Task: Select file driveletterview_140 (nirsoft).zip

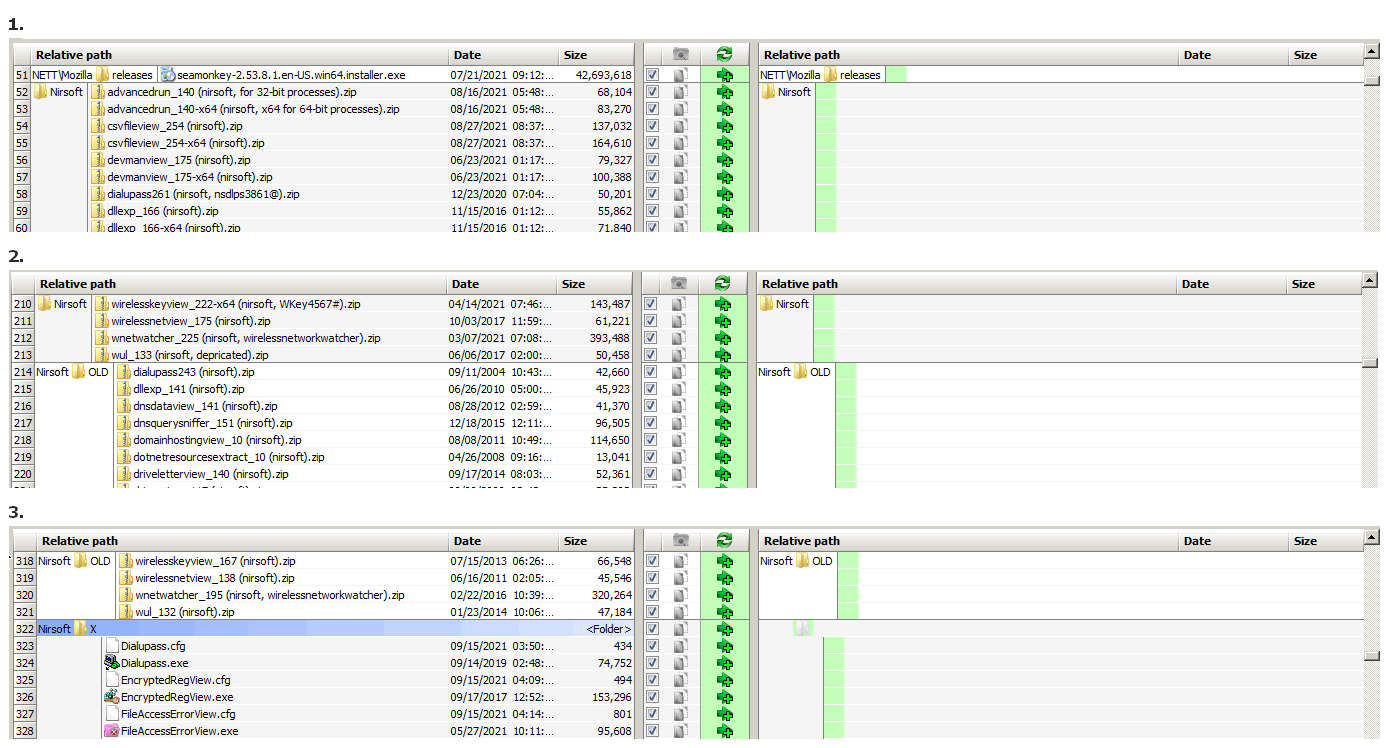Action: tap(210, 474)
